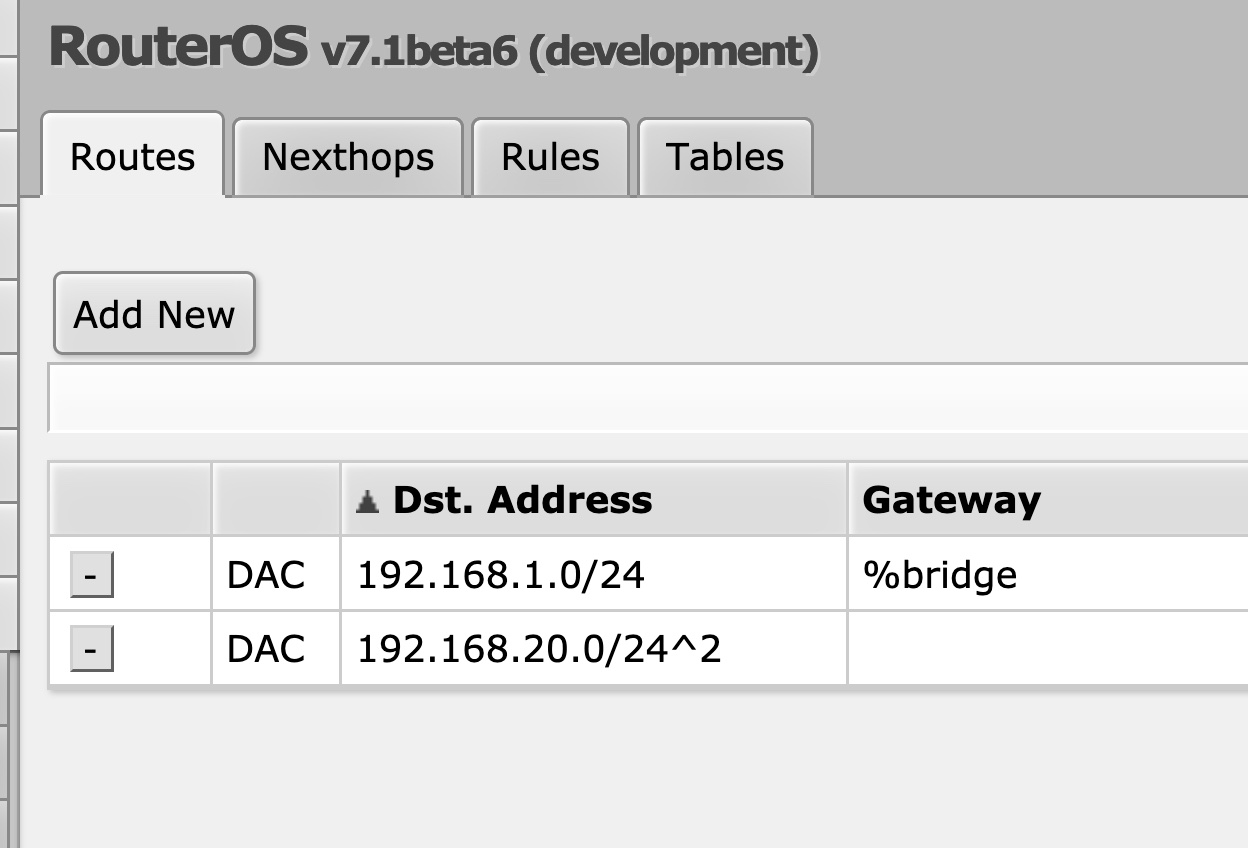Click the sort arrow beside Dst. Address
The image size is (1248, 848).
coord(368,501)
